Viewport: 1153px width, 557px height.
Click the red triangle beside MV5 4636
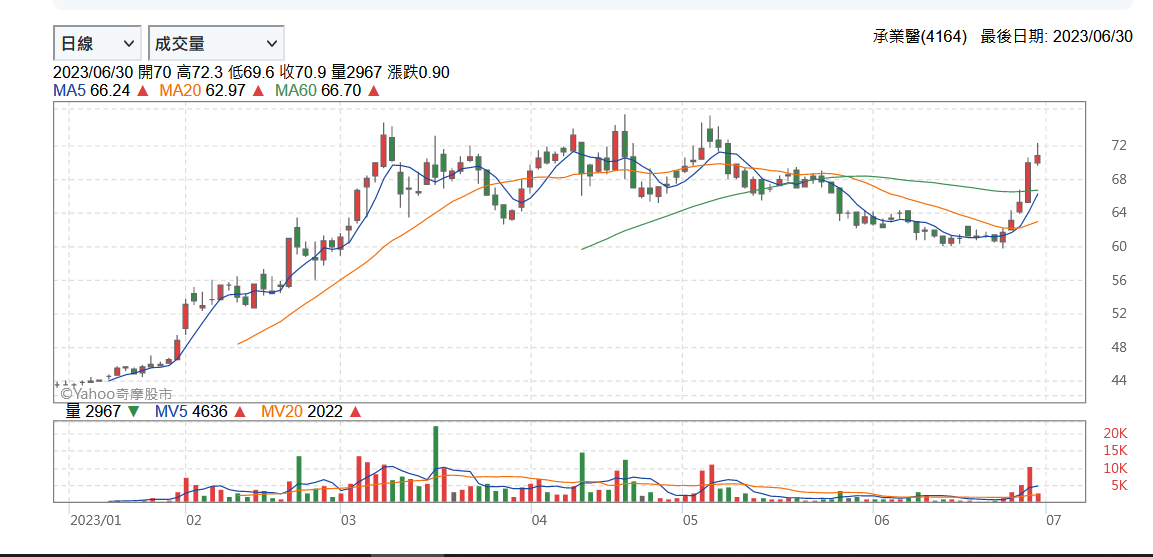[x=242, y=411]
